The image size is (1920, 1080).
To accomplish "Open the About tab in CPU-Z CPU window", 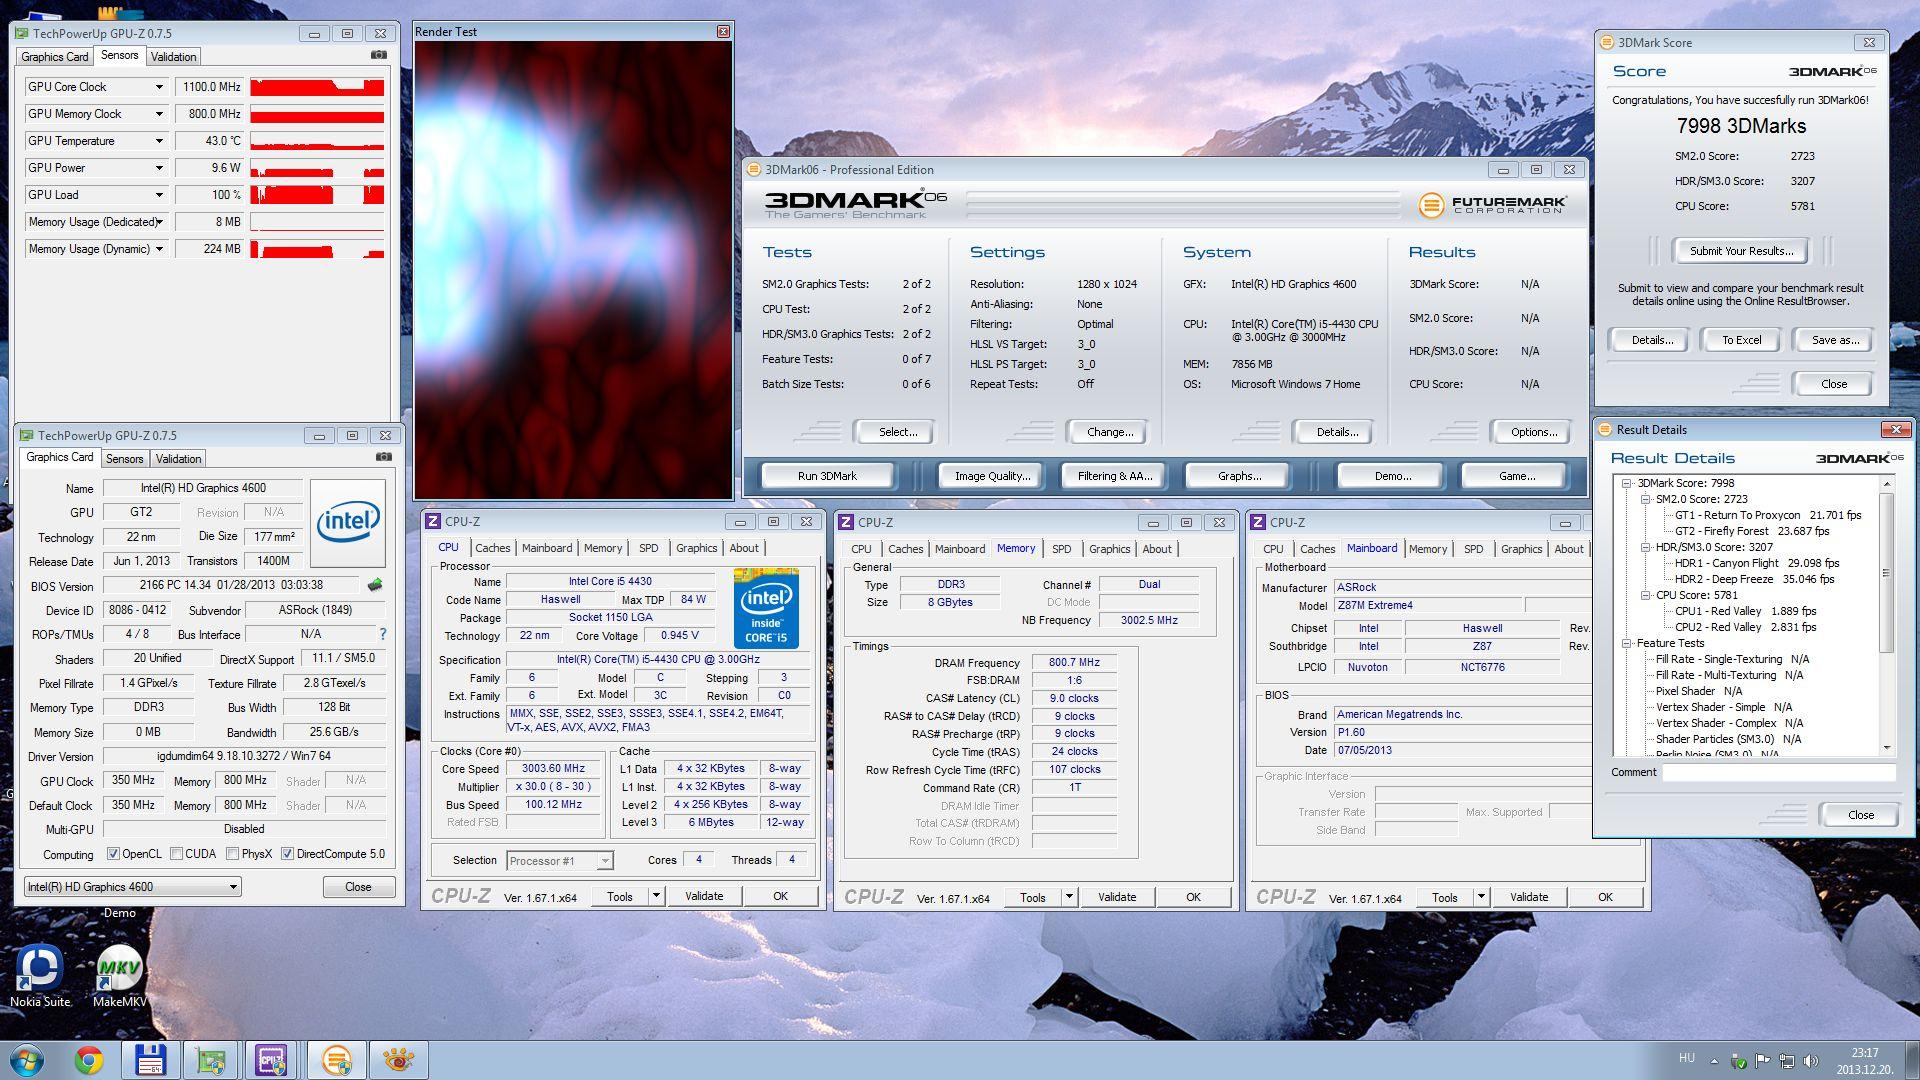I will click(x=743, y=548).
